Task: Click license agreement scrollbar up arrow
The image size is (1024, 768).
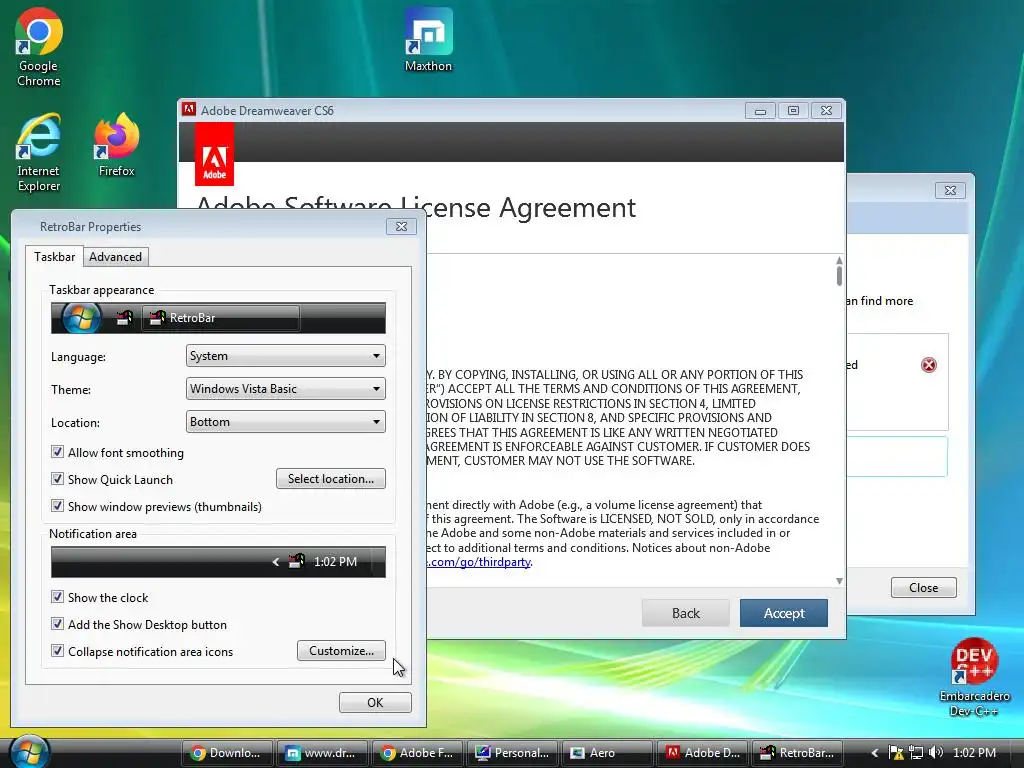Action: click(x=839, y=261)
